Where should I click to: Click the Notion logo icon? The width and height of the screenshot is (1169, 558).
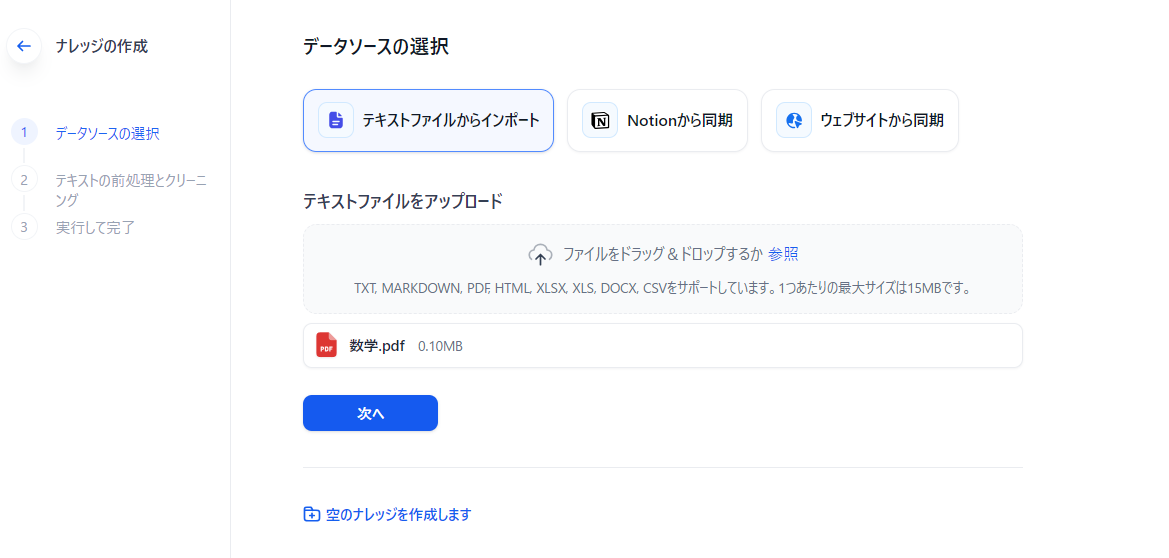600,120
